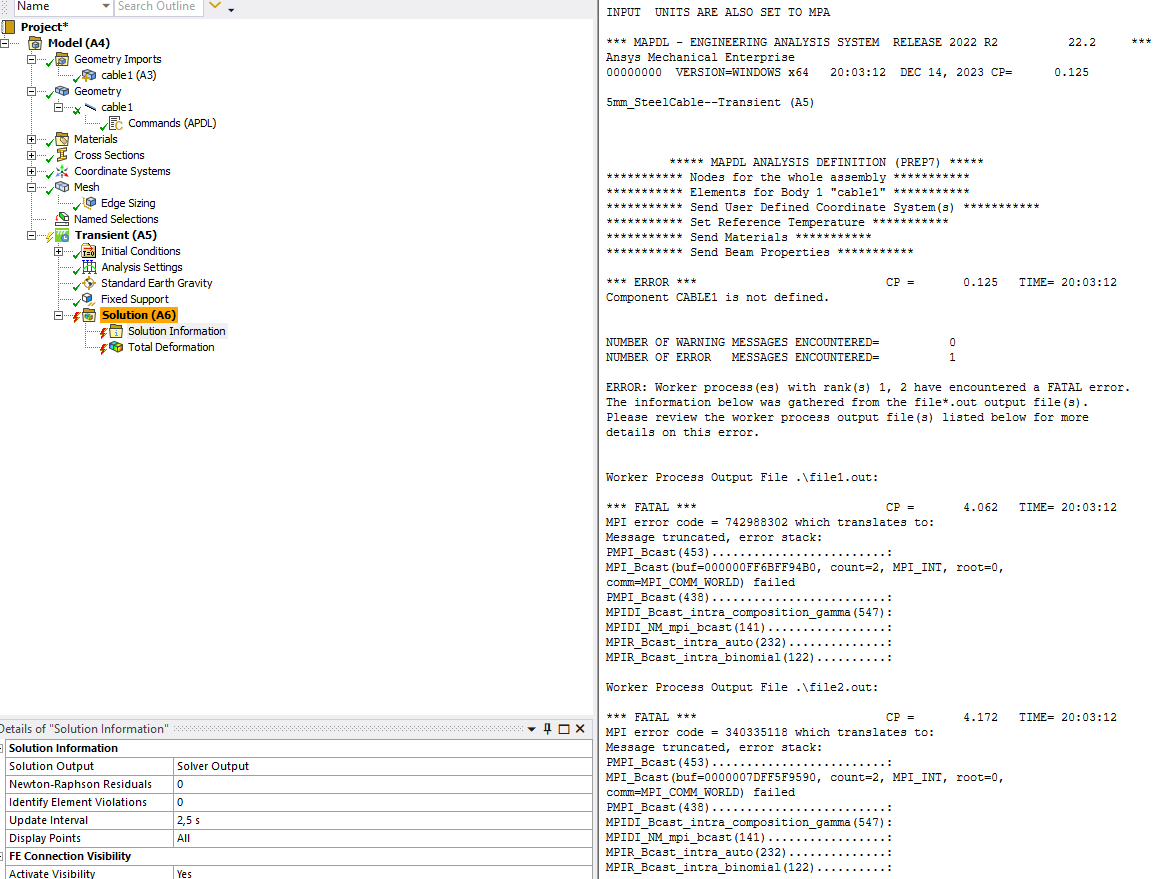Click the Mesh icon

(62, 187)
